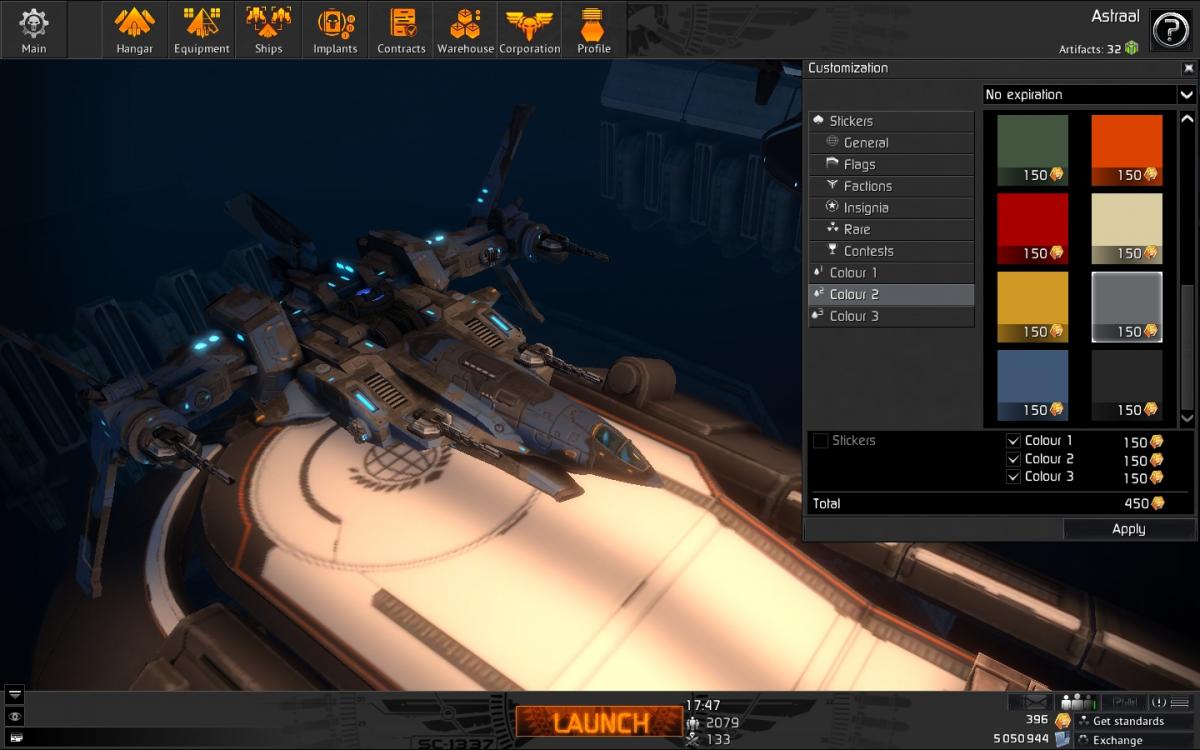Select the Rare stickers category
The height and width of the screenshot is (750, 1200).
click(891, 229)
